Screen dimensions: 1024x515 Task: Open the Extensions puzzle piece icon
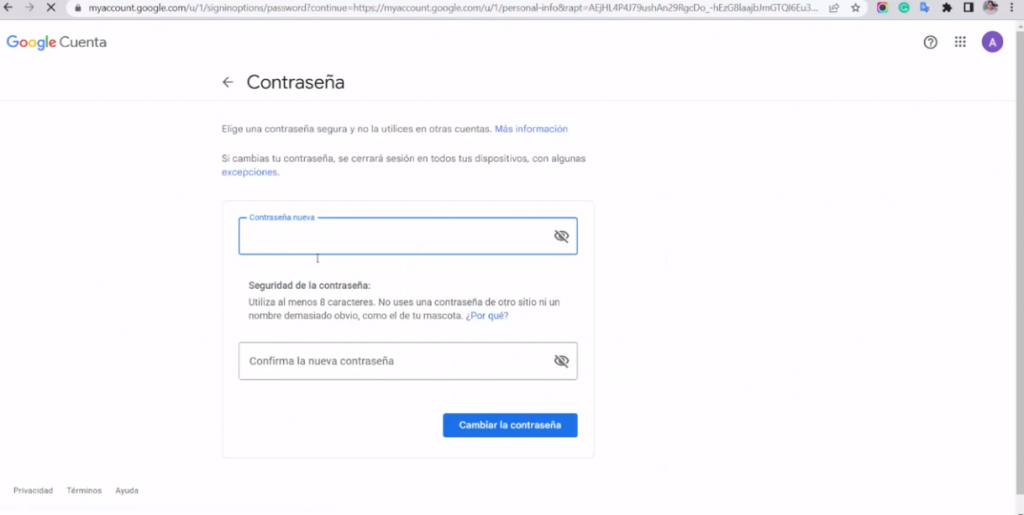click(x=947, y=7)
